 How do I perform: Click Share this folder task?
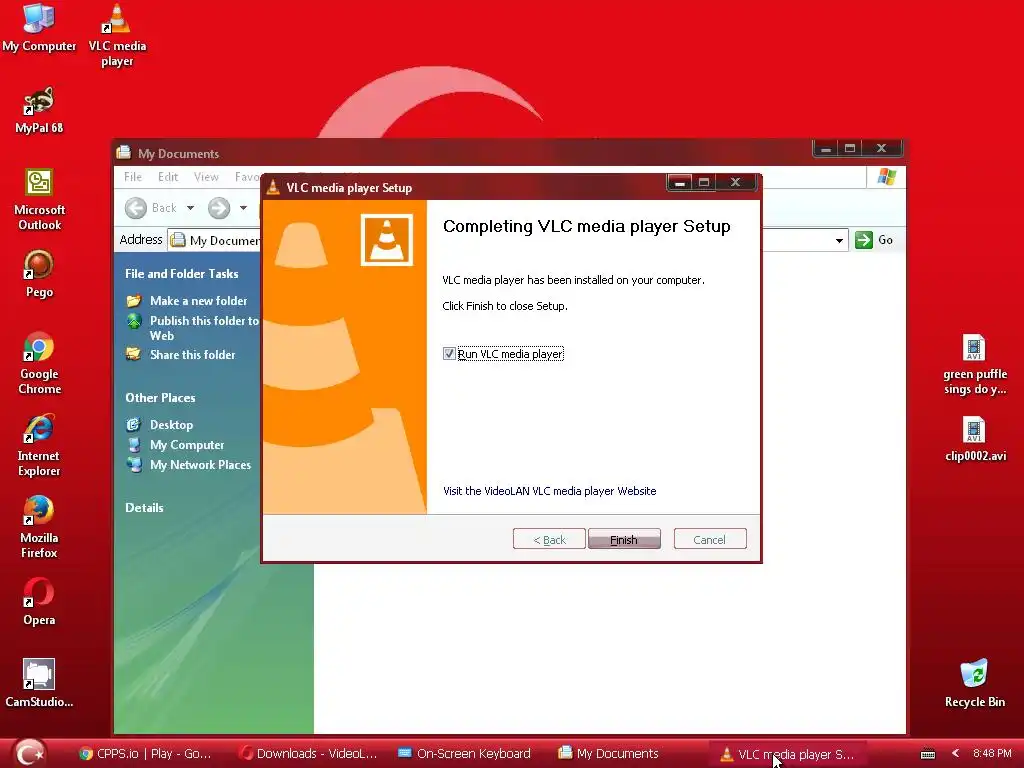193,355
